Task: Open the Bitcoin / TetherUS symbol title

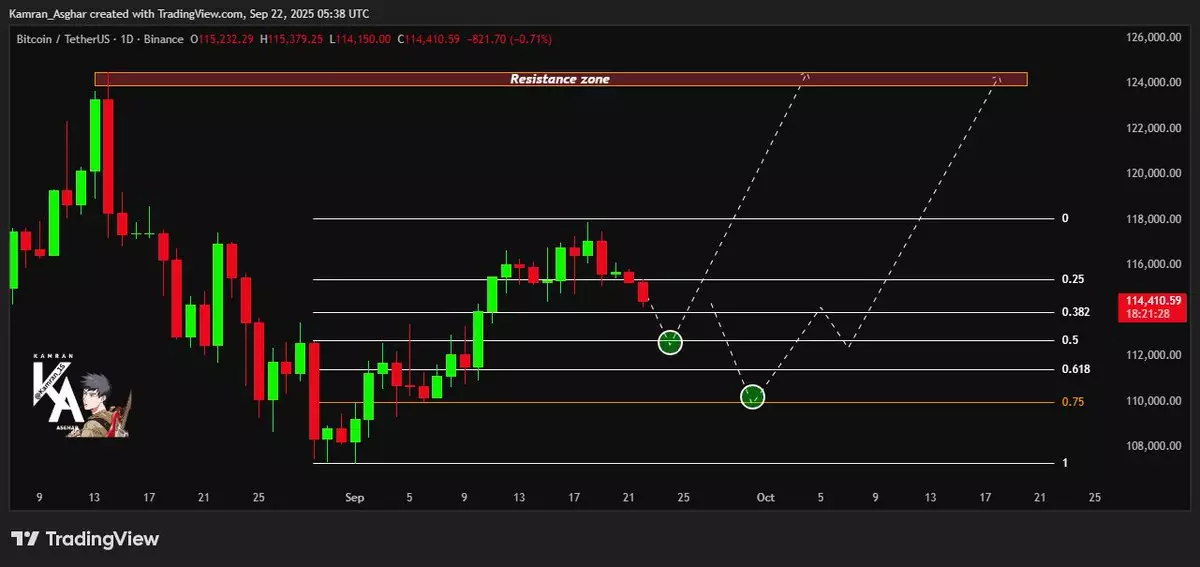Action: (58, 39)
